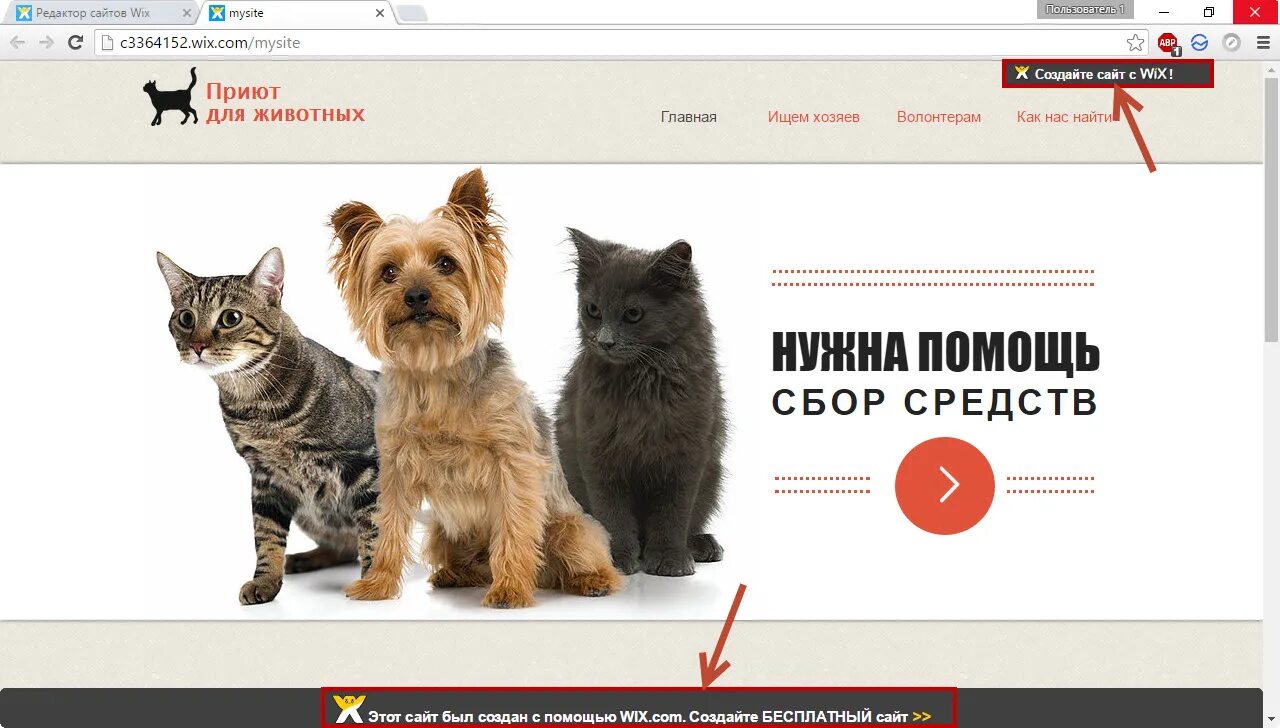Open the Как нас найти page

1065,117
